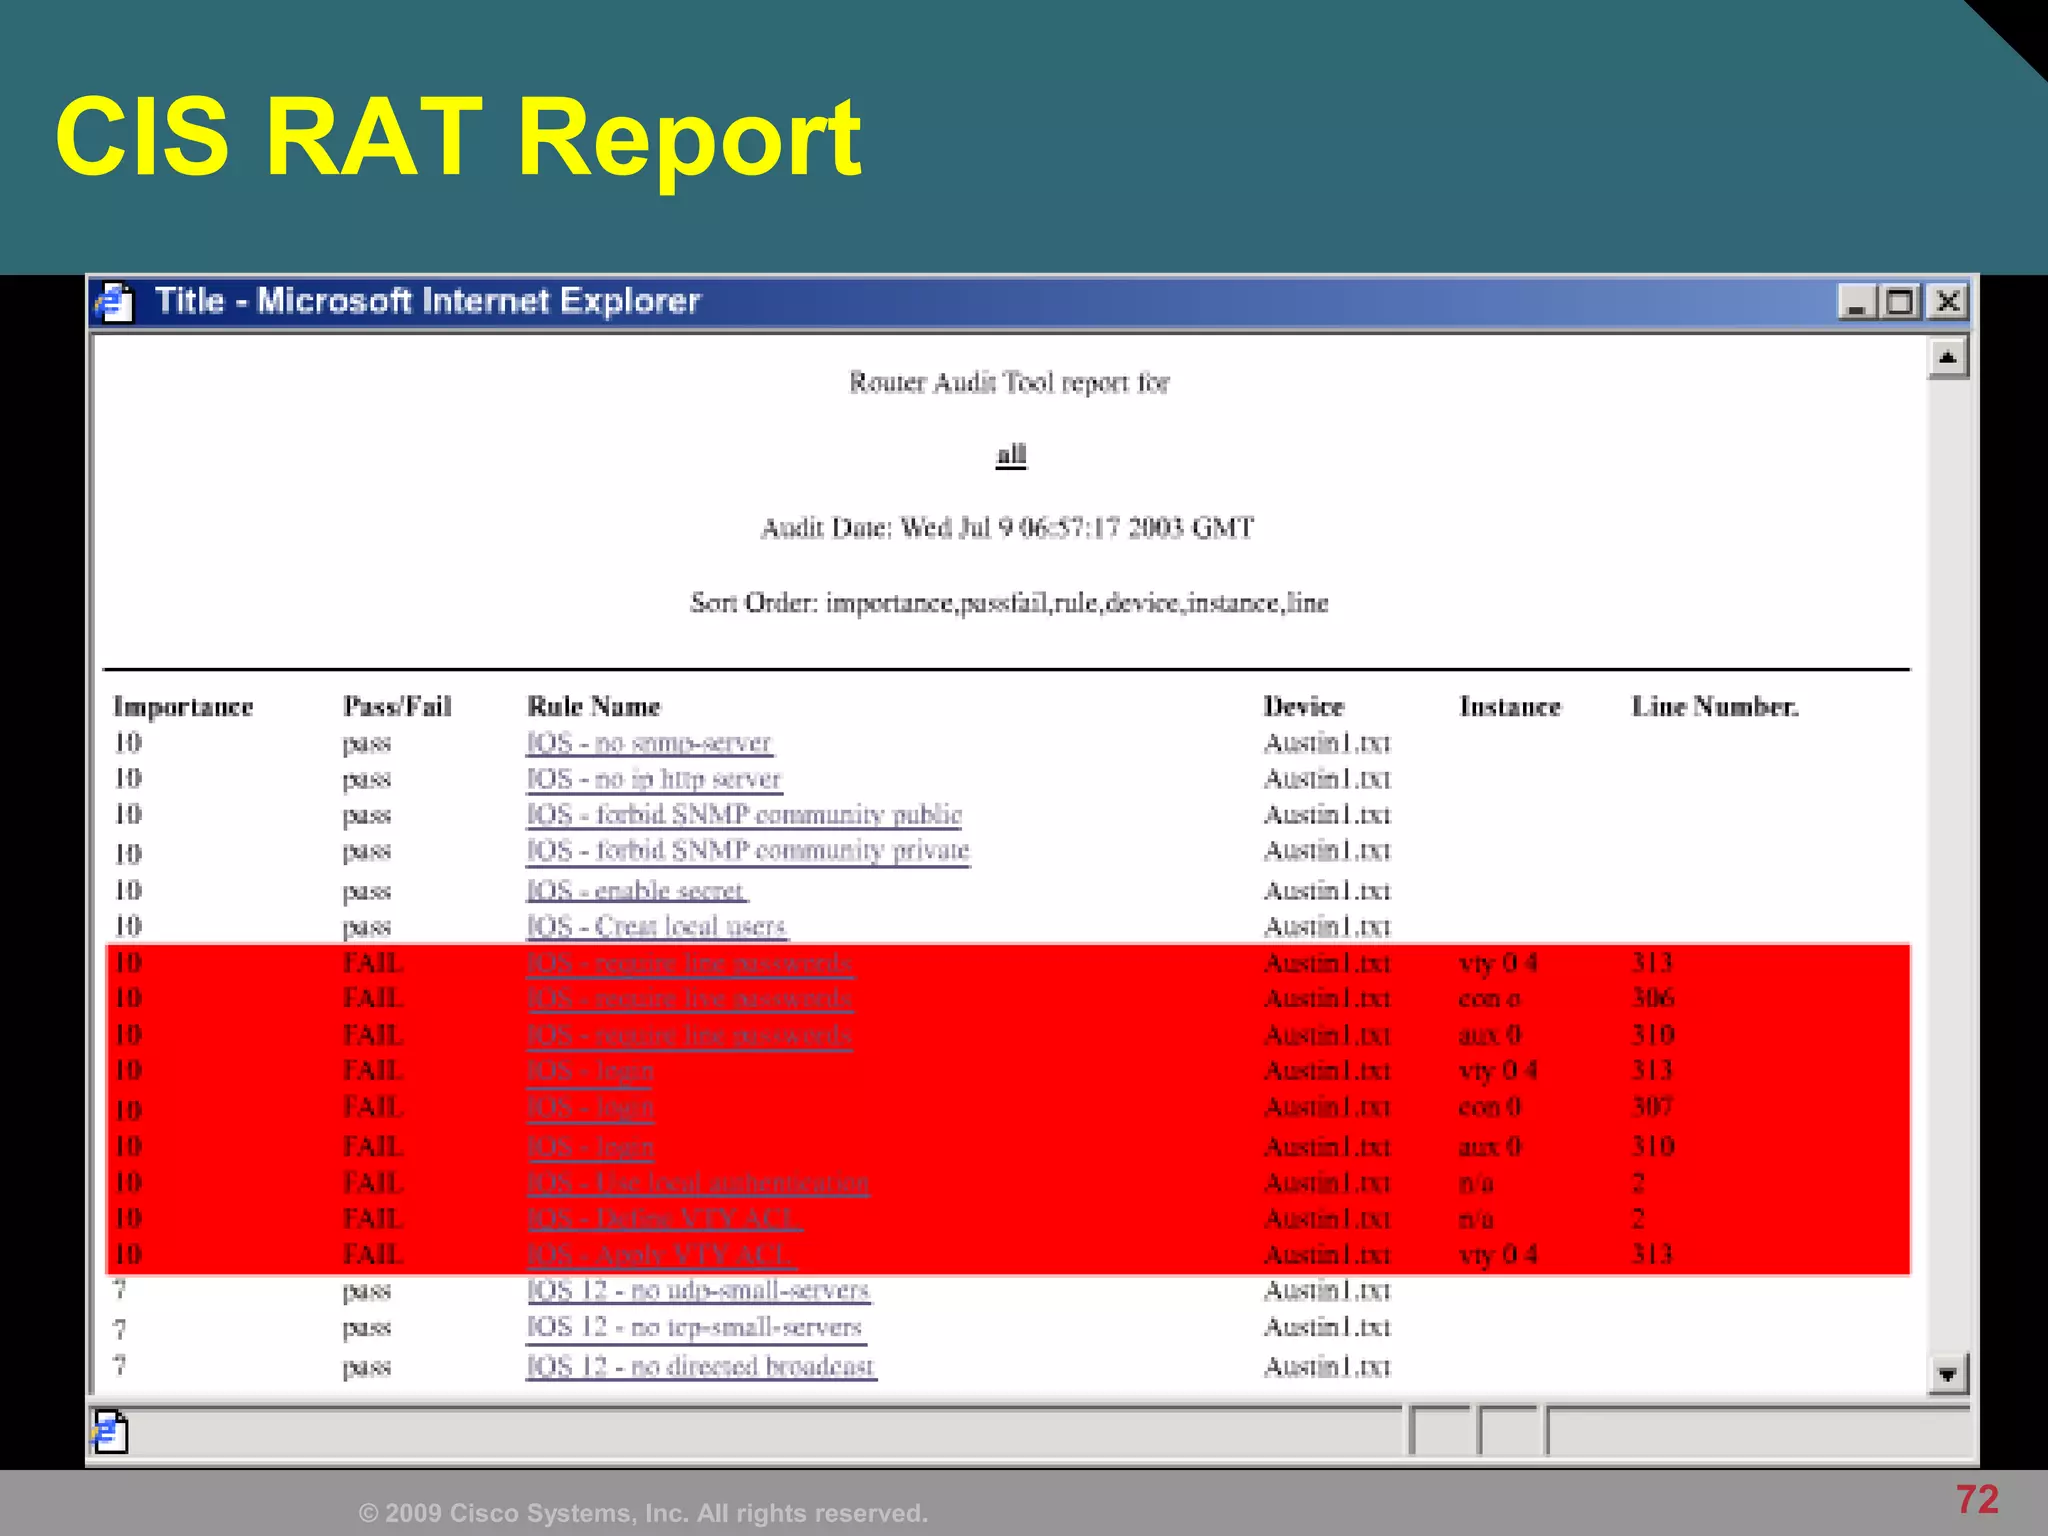Open the 'IOS - Apply VTY ACL' link
Image resolution: width=2048 pixels, height=1536 pixels.
[661, 1255]
